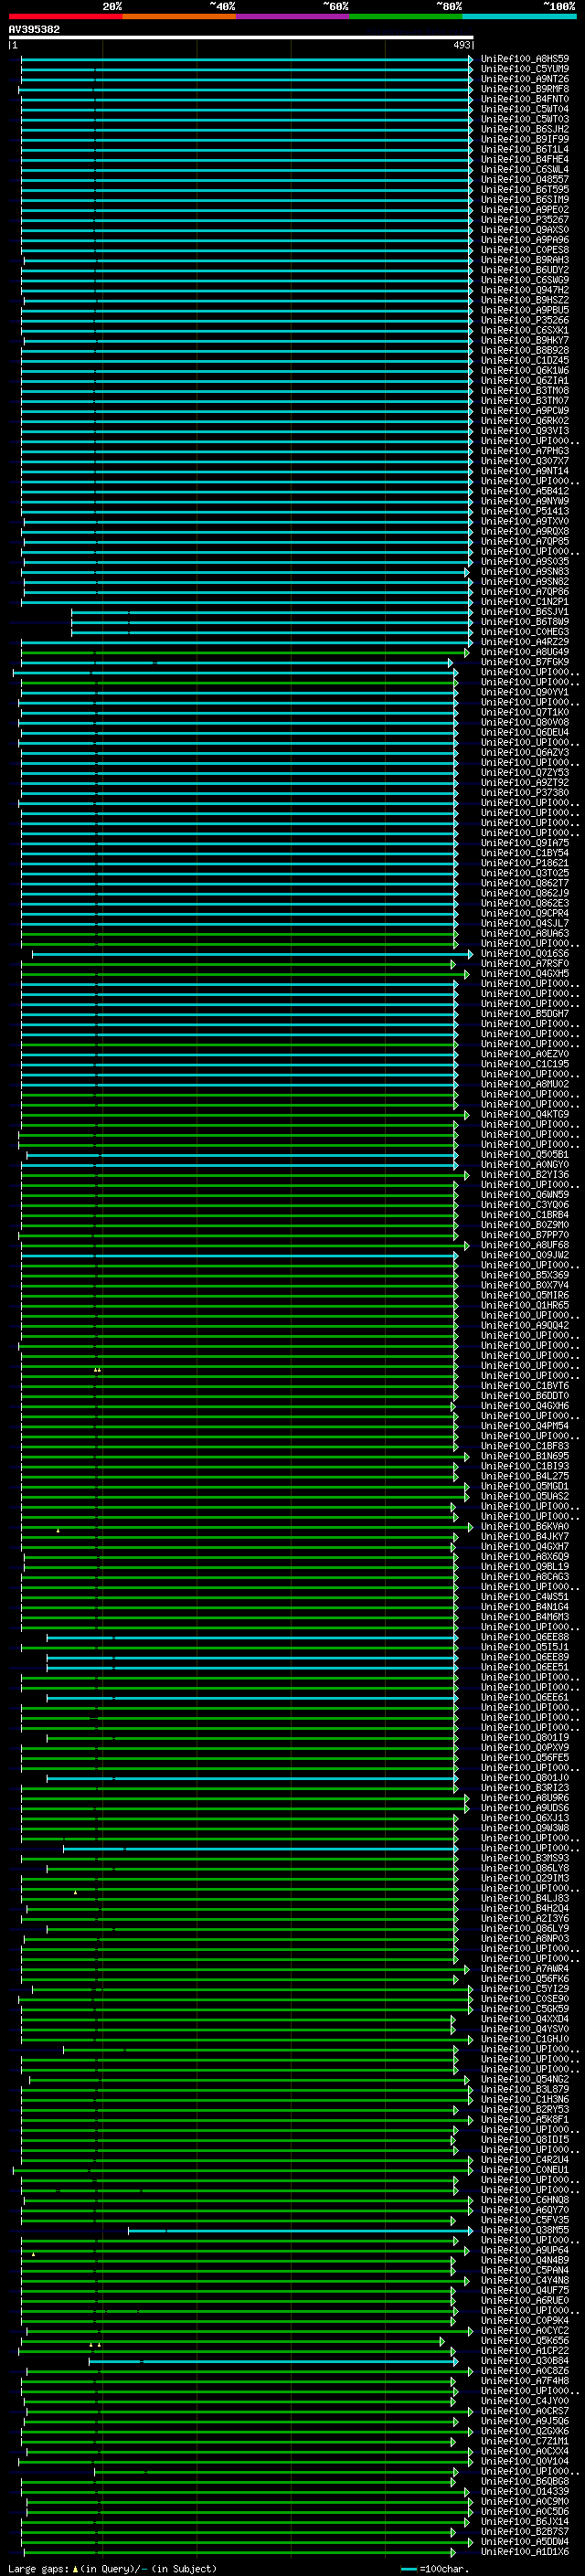Select the UniRef100_B6T8W9 label
The width and height of the screenshot is (585, 2576).
(525, 621)
